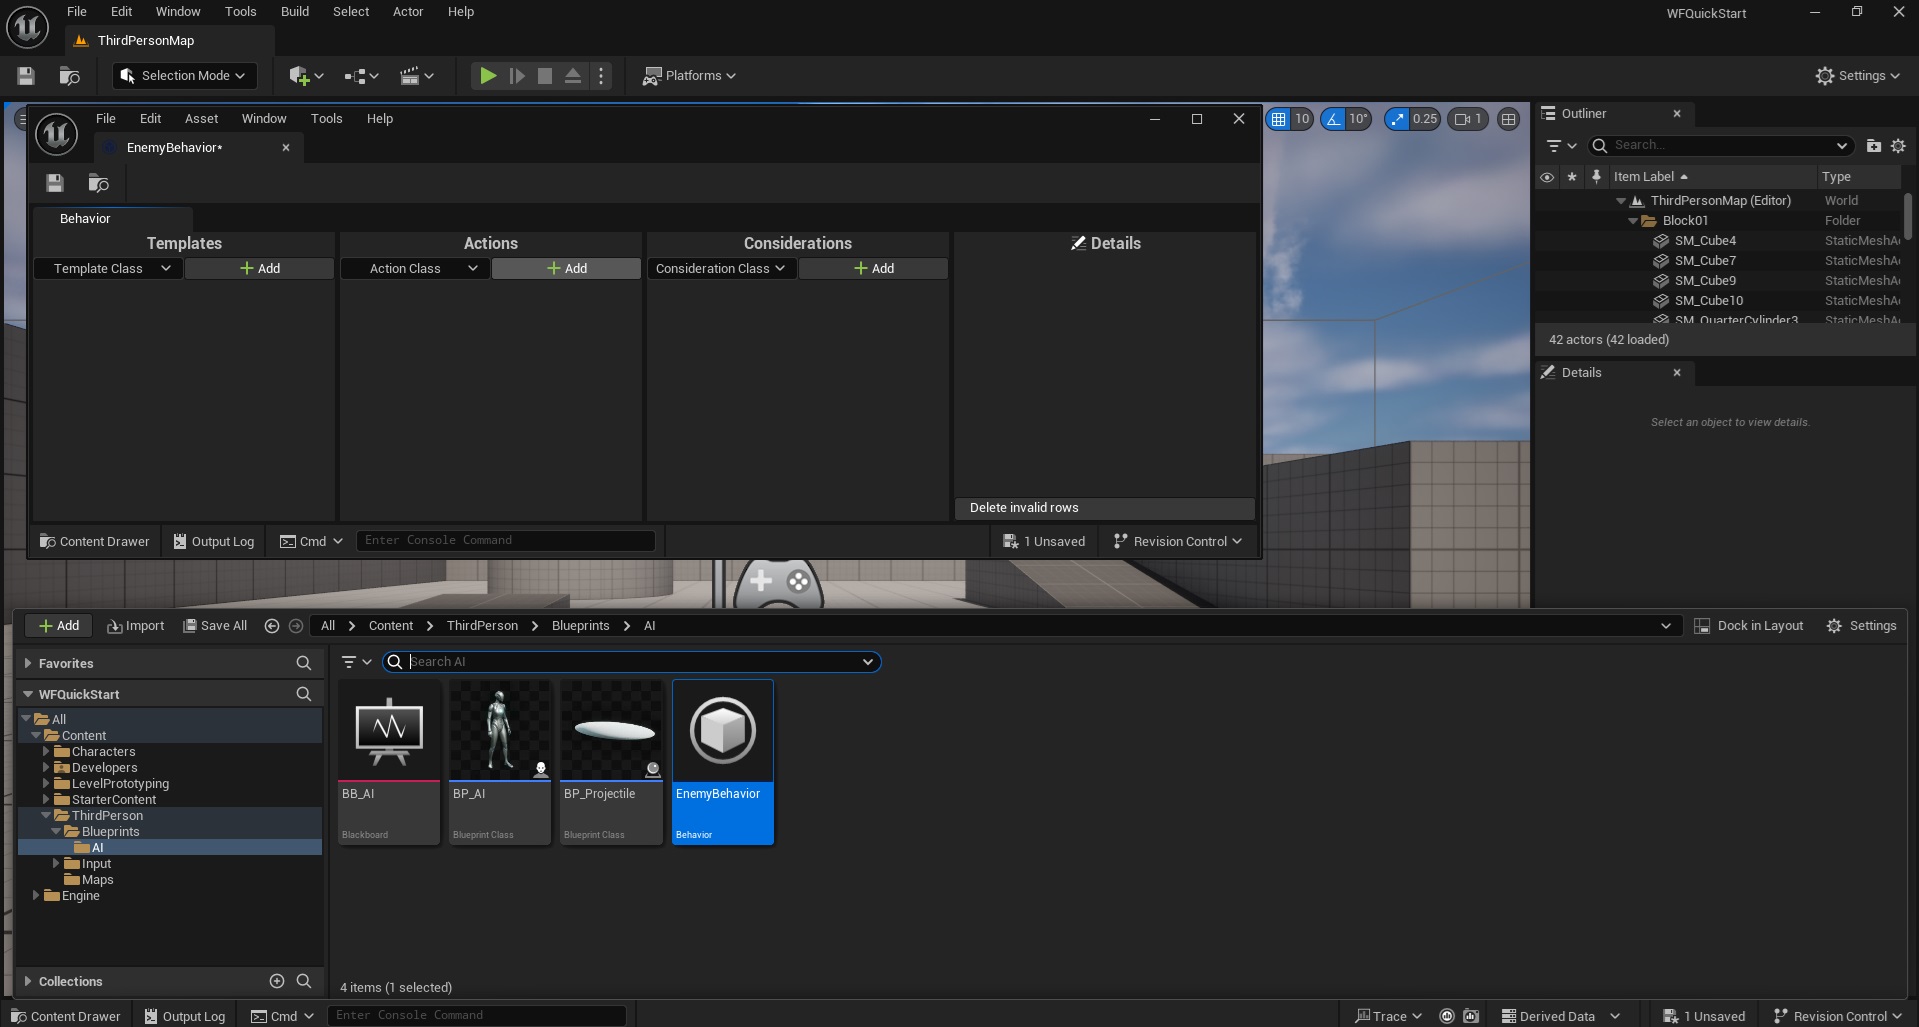
Task: Click the green Play button in toolbar
Action: [x=487, y=76]
